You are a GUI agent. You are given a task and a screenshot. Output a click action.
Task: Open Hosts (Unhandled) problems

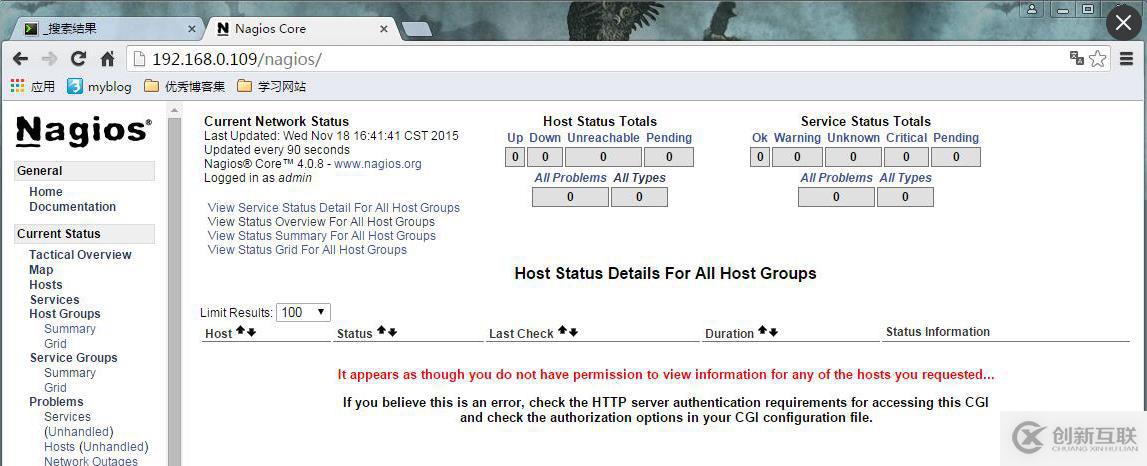96,446
